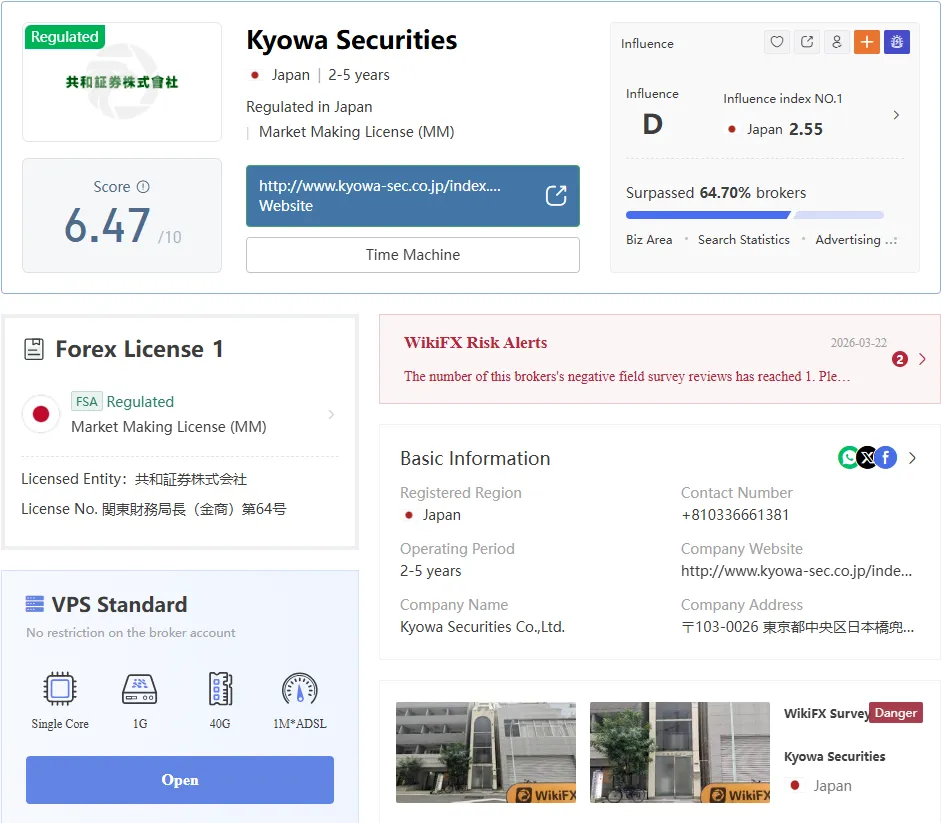This screenshot has width=941, height=823.
Task: Expand the WikiFX Risk Alerts chevron
Action: coord(922,359)
